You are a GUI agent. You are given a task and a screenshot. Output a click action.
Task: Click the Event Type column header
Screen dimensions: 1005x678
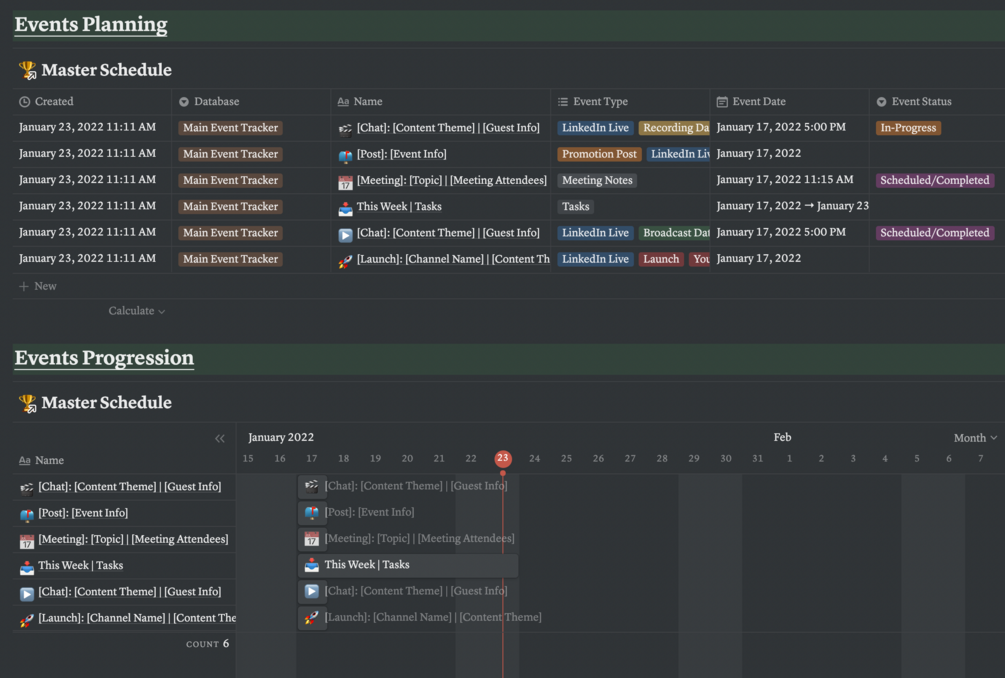pos(600,102)
